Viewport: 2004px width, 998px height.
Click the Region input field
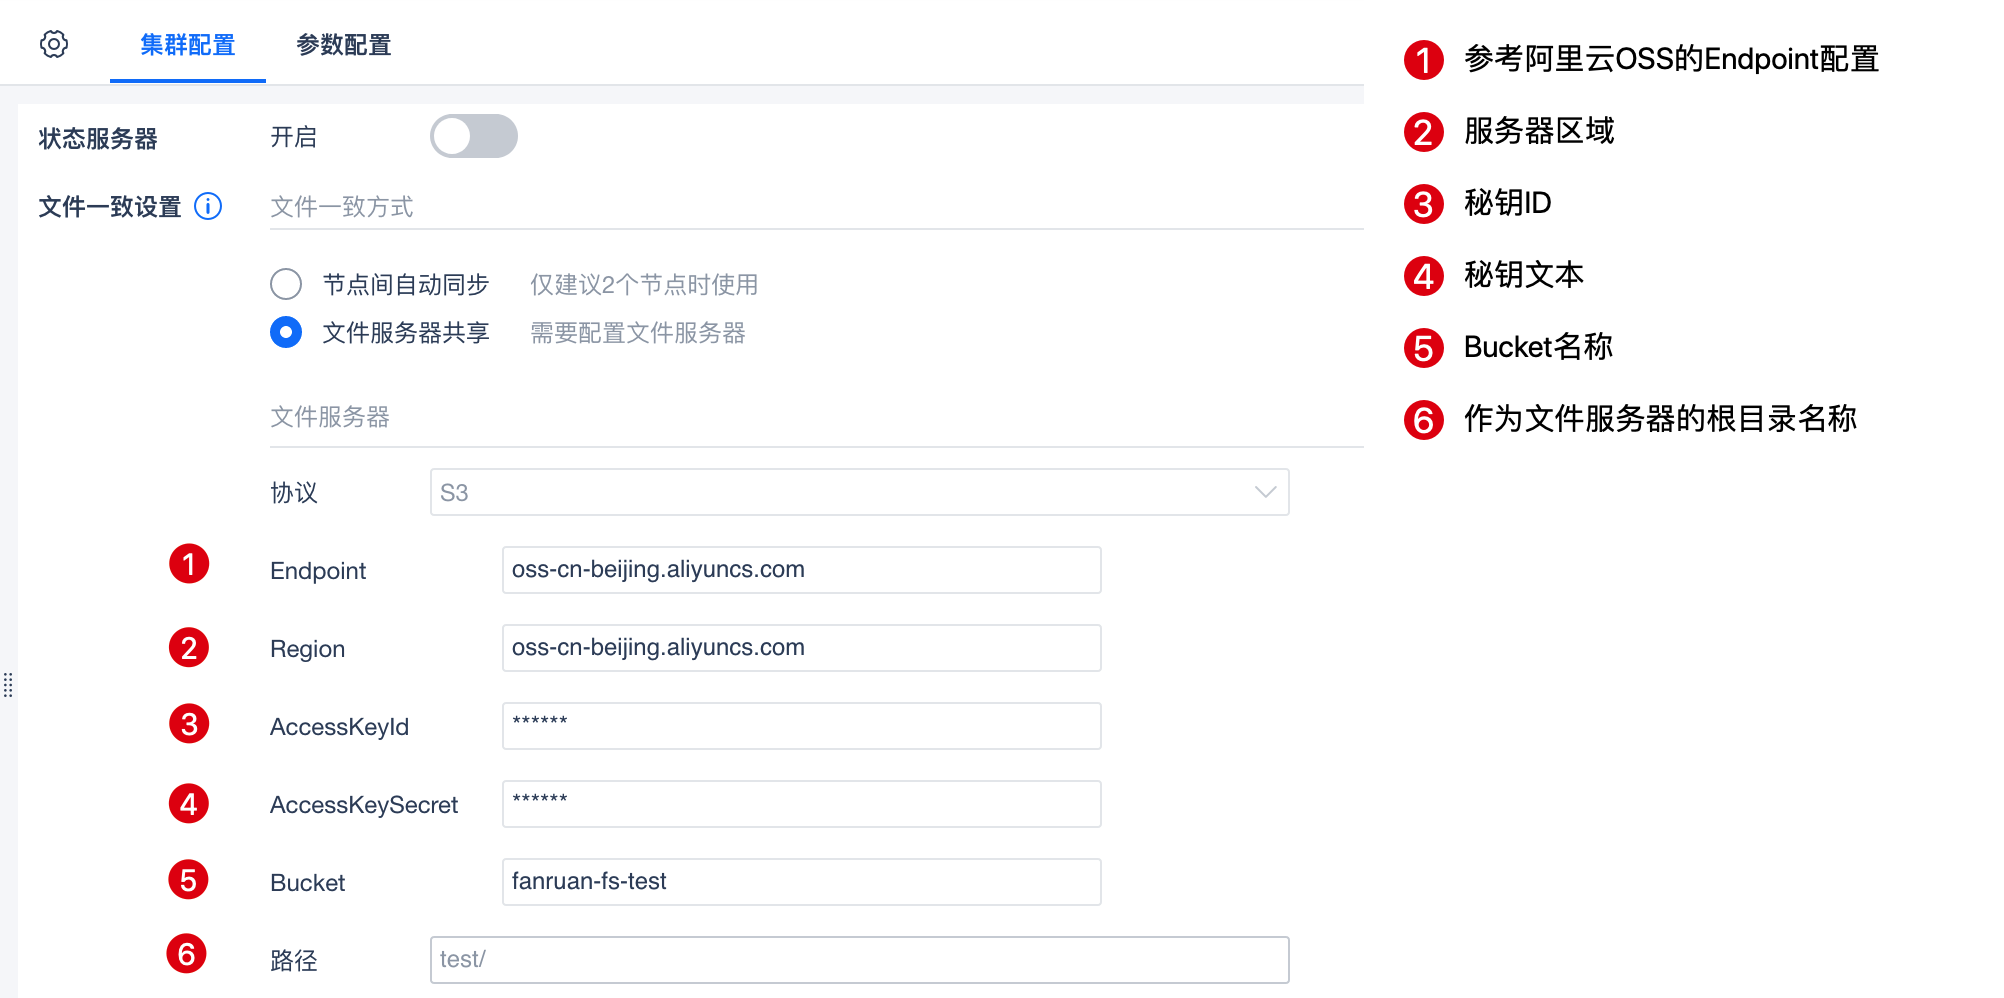coord(802,648)
